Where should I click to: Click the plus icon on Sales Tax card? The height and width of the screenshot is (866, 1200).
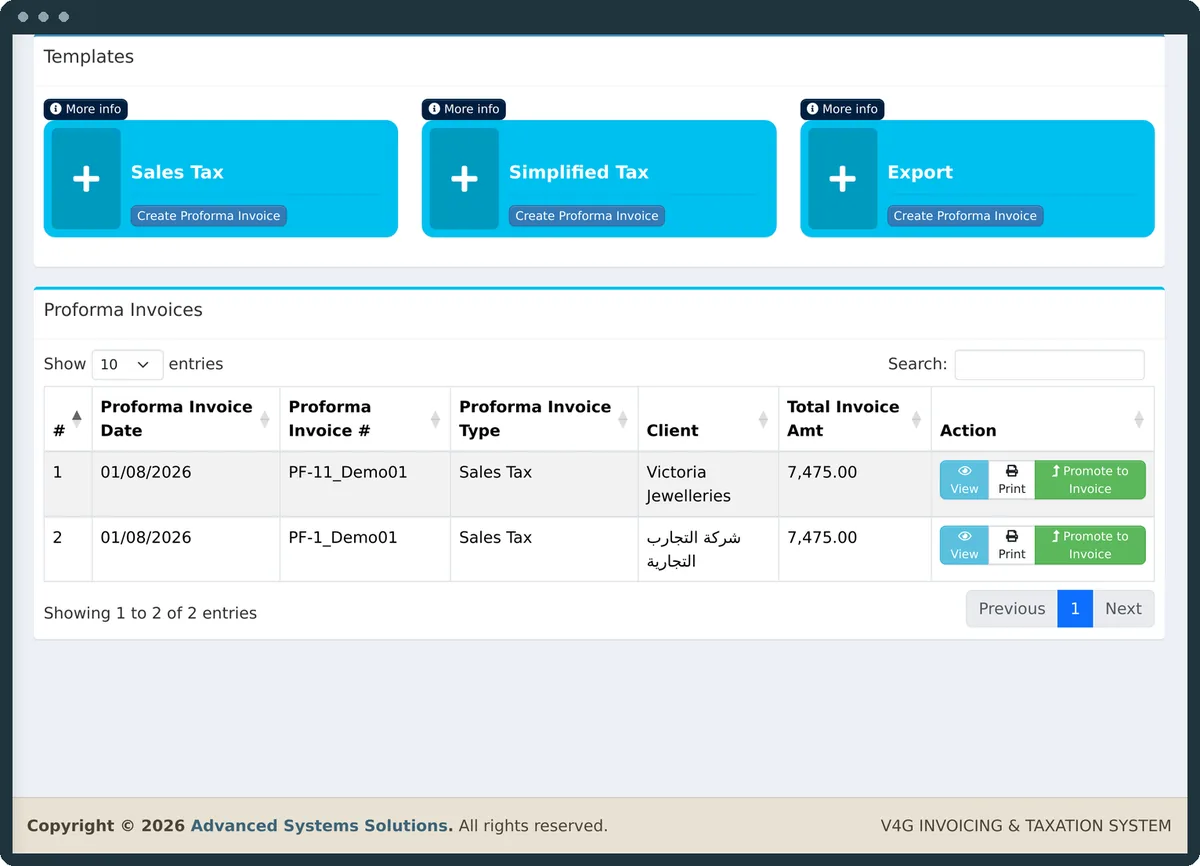(x=86, y=179)
